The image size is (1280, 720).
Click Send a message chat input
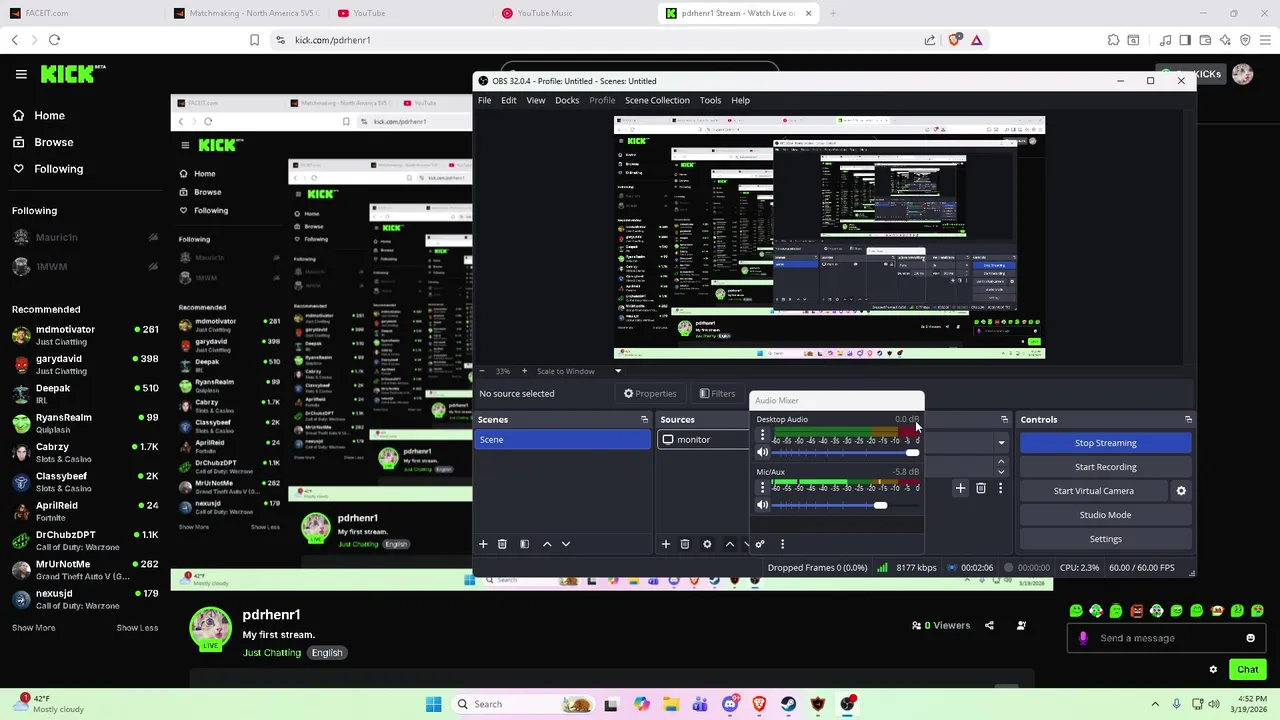[x=1165, y=638]
